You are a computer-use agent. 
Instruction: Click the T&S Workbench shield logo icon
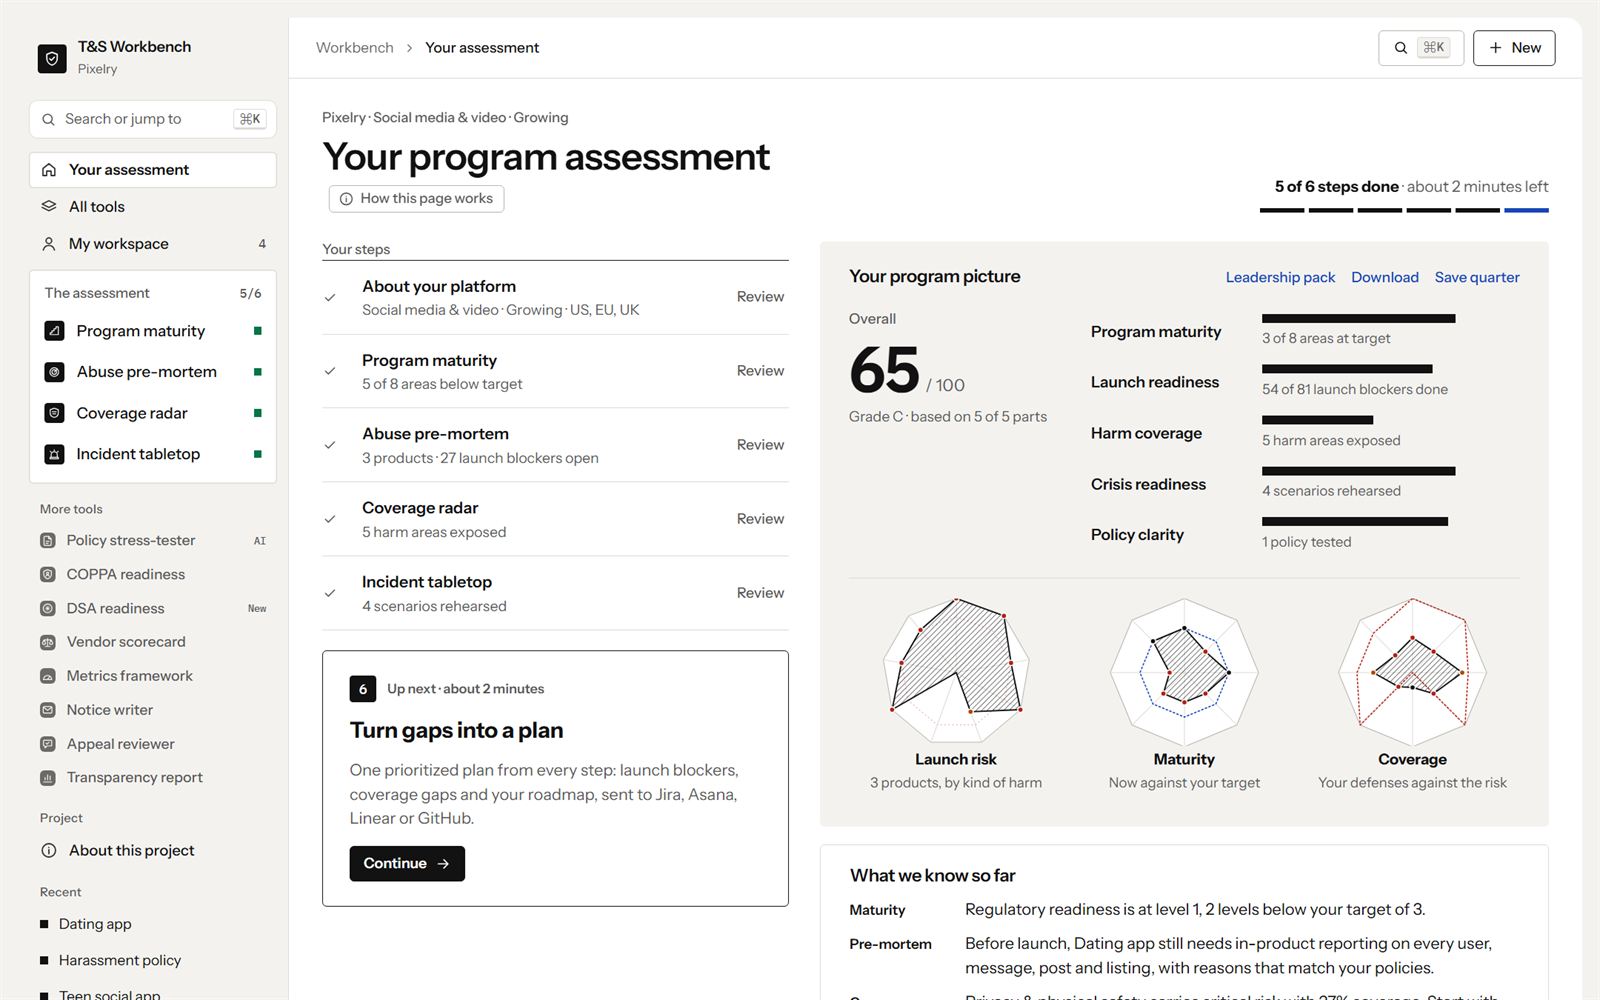[x=52, y=58]
